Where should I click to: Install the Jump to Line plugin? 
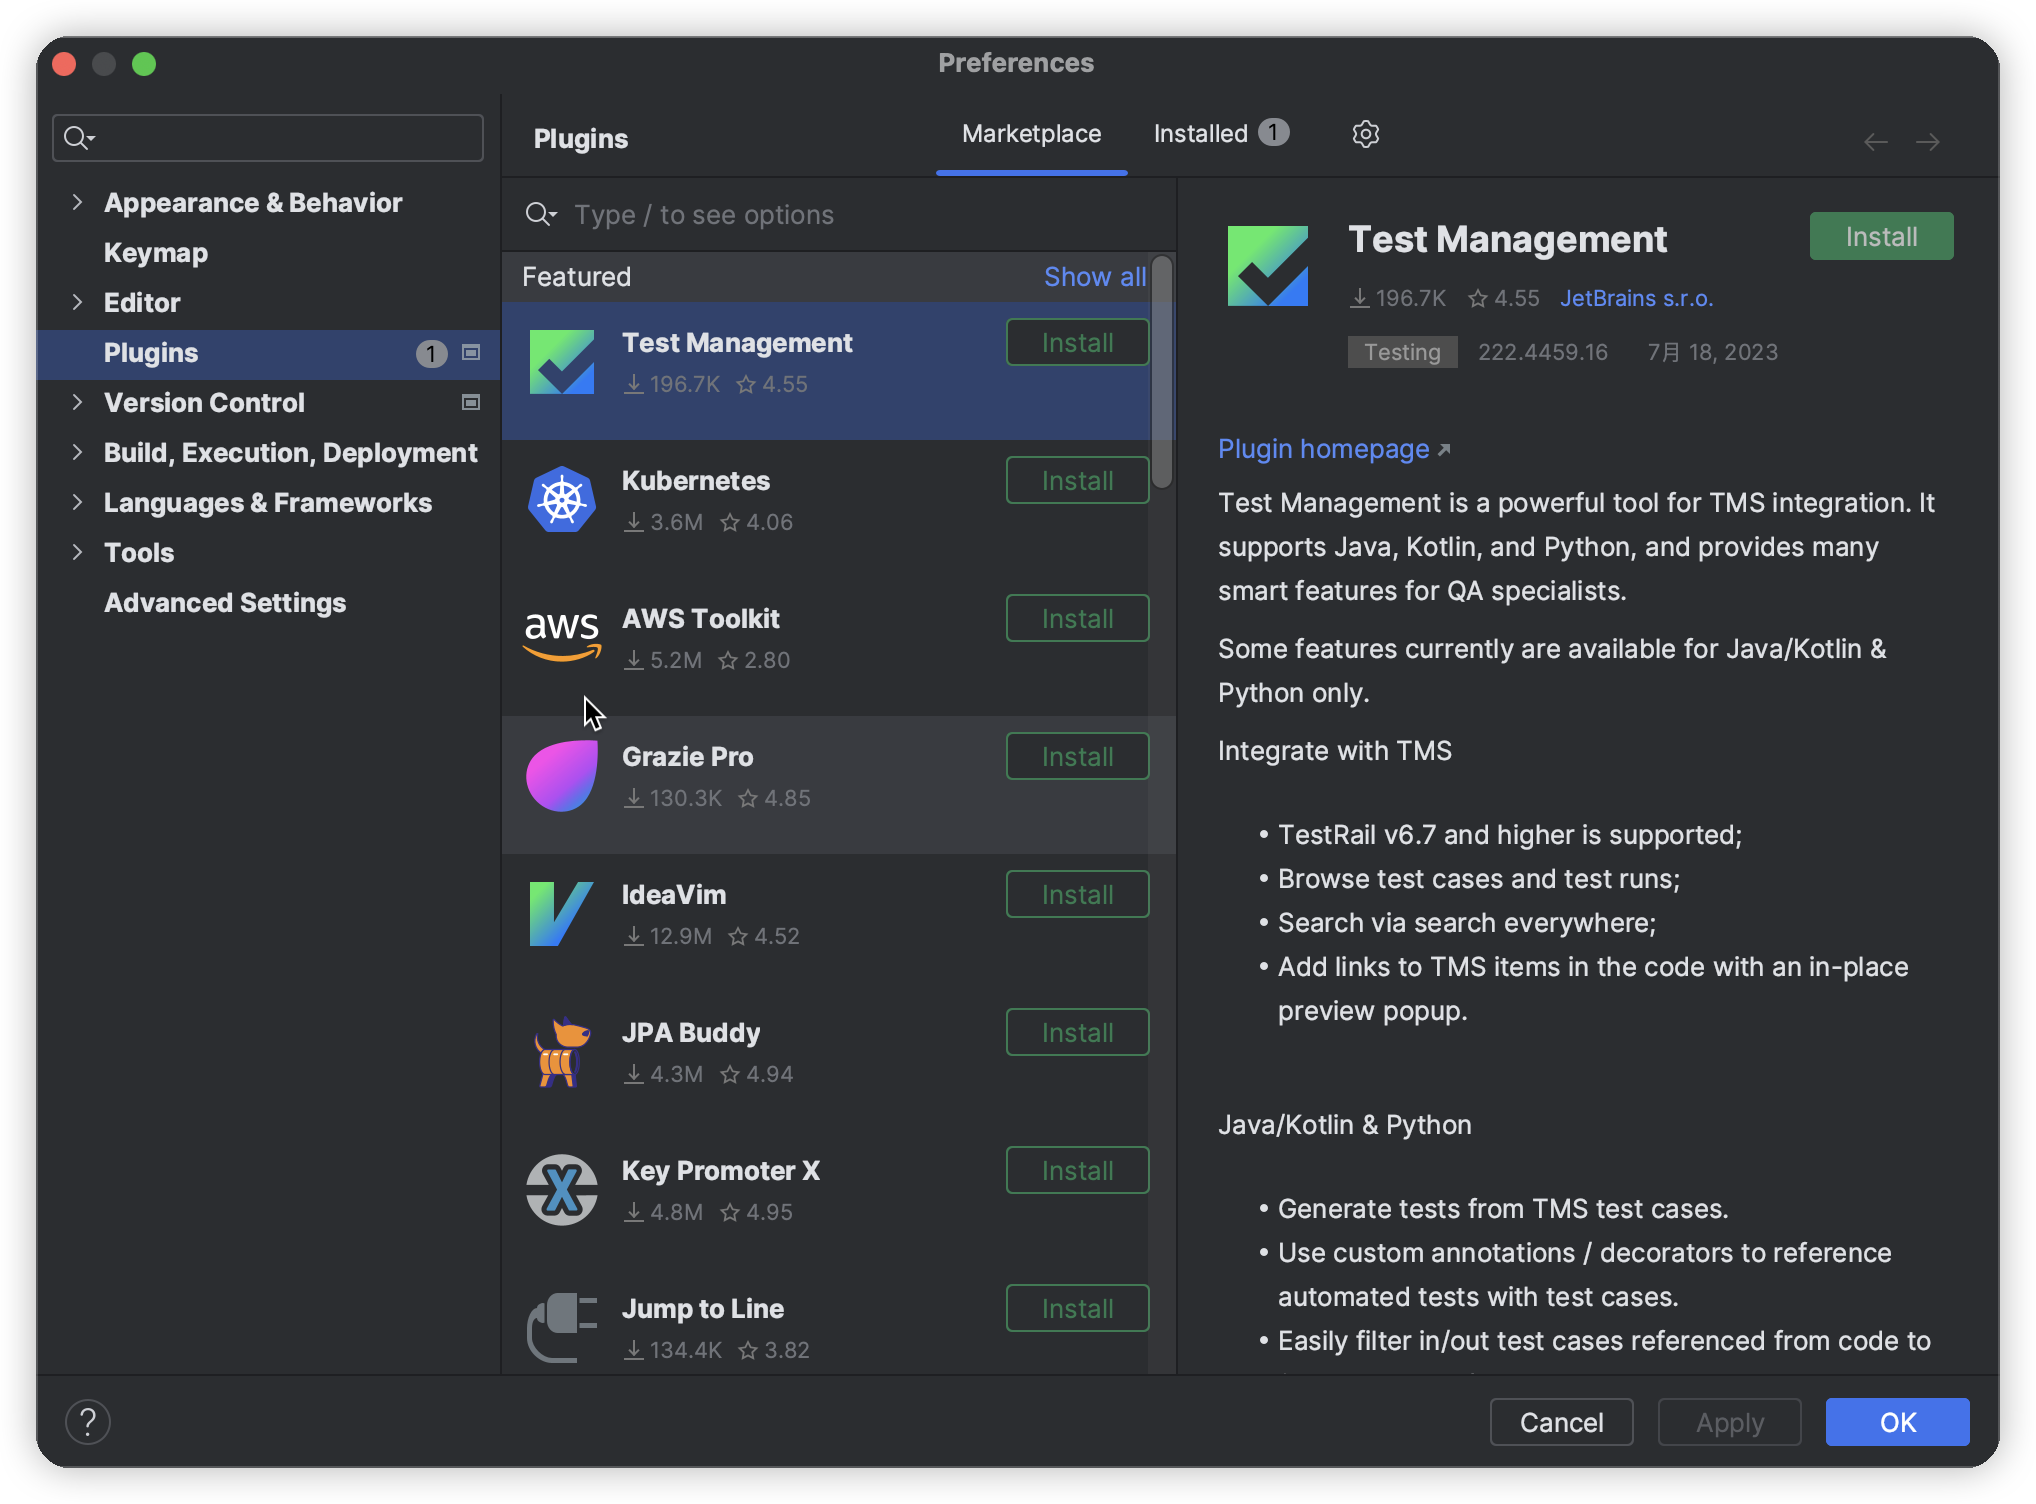pos(1077,1309)
